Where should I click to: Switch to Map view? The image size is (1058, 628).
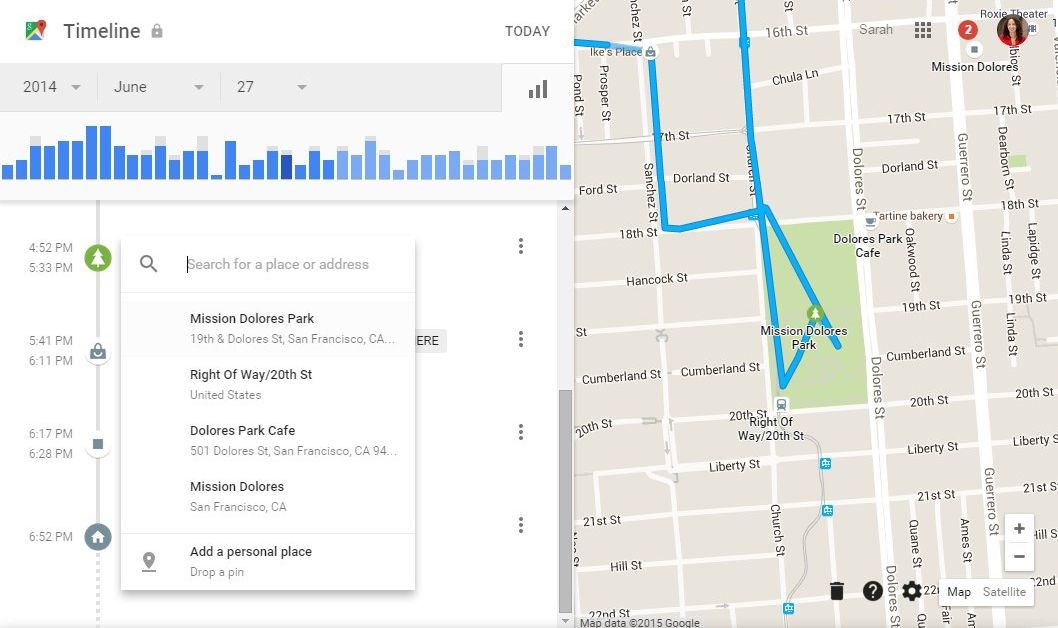click(959, 592)
